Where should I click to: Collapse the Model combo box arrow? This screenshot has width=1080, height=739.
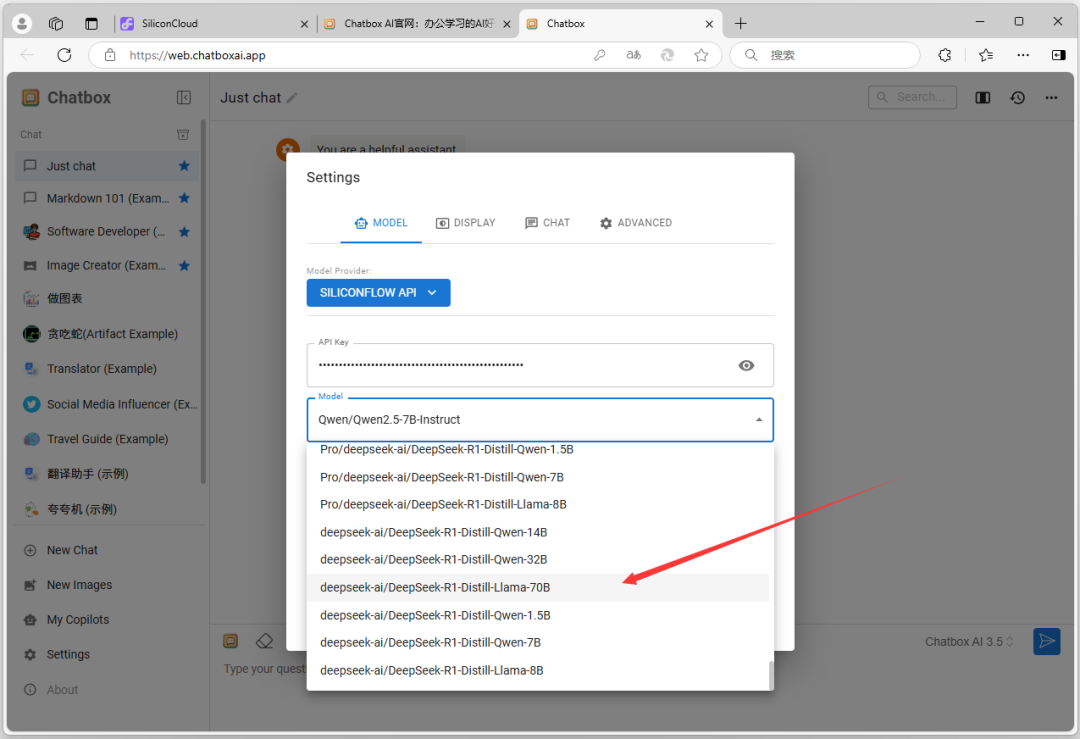pos(758,419)
